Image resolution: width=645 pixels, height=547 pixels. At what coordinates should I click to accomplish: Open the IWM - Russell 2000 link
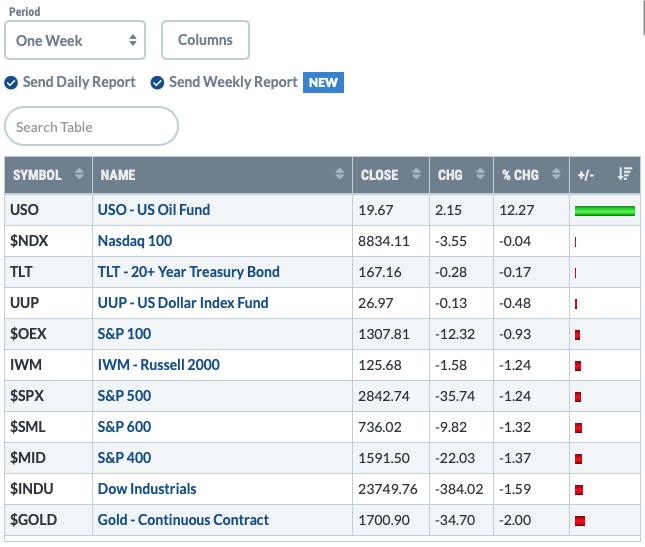pos(158,365)
